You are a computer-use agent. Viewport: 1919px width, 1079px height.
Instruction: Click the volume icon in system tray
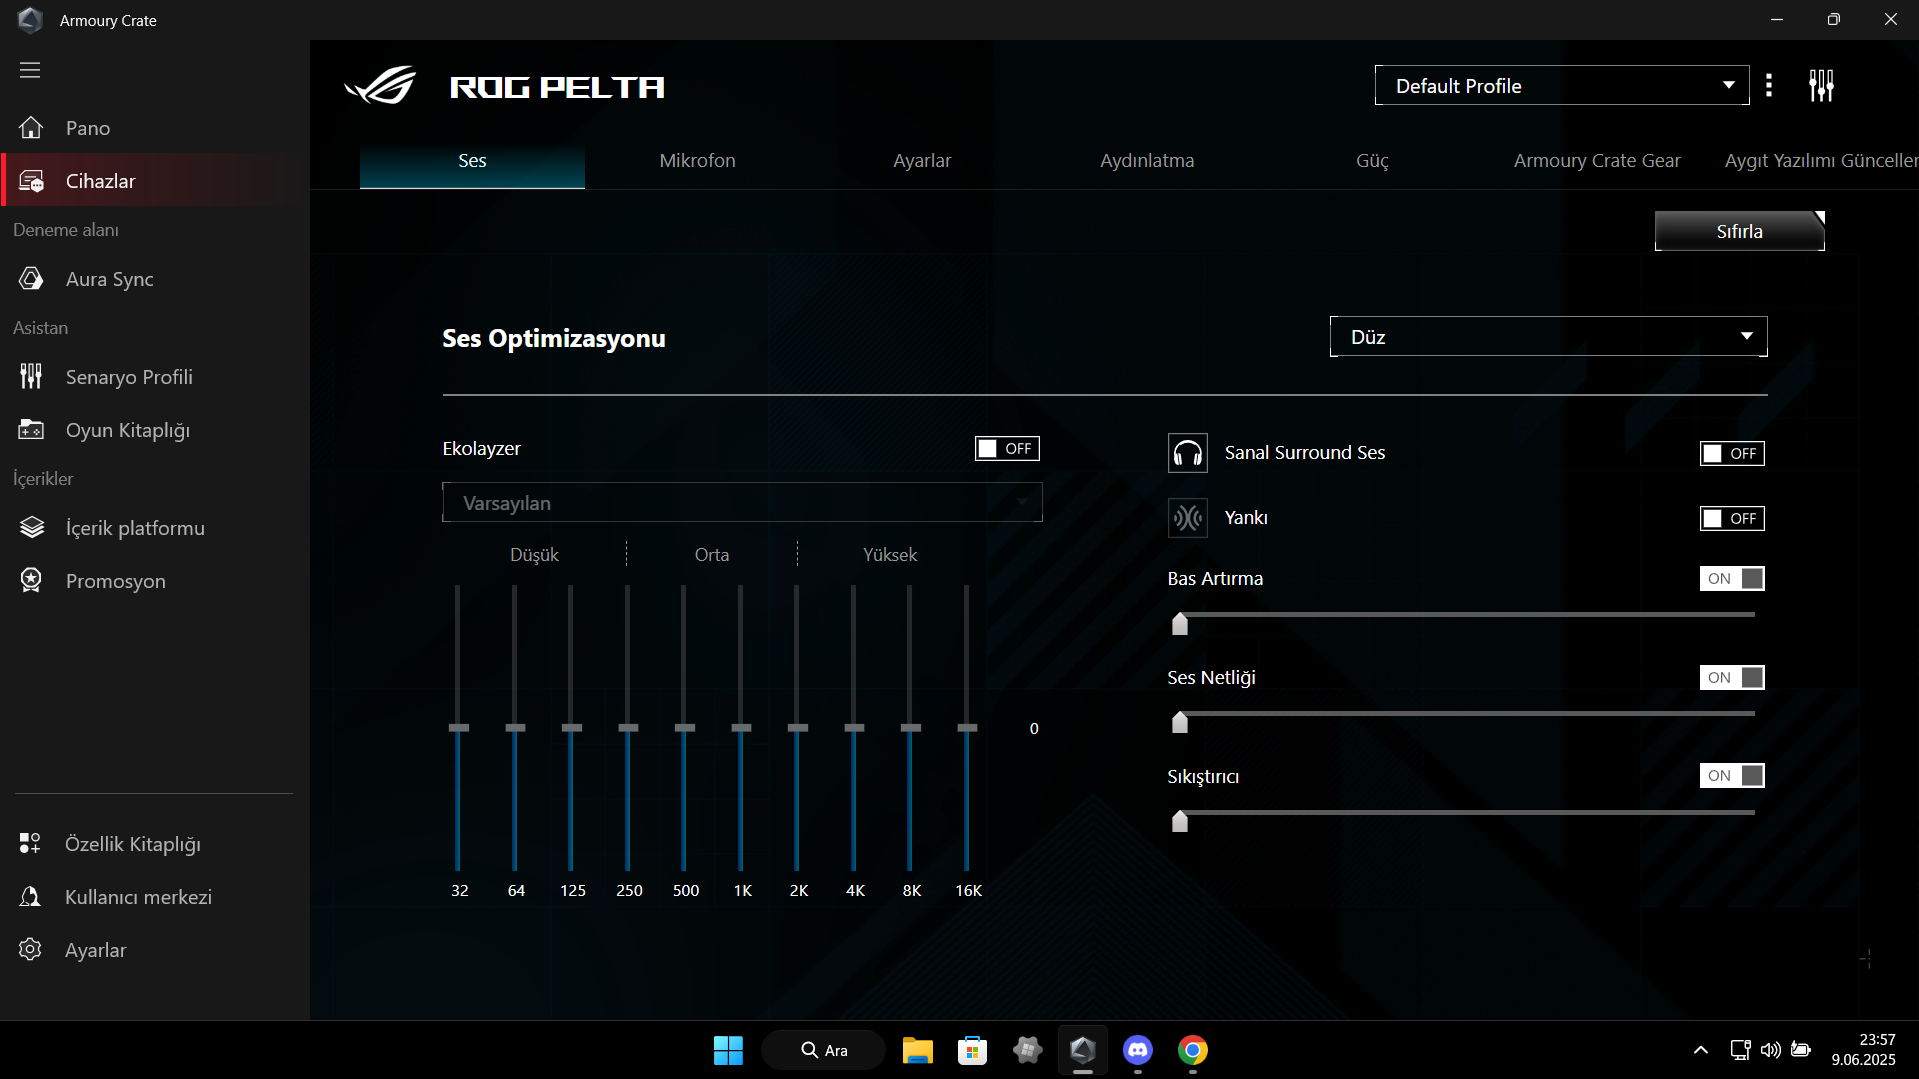[1770, 1050]
